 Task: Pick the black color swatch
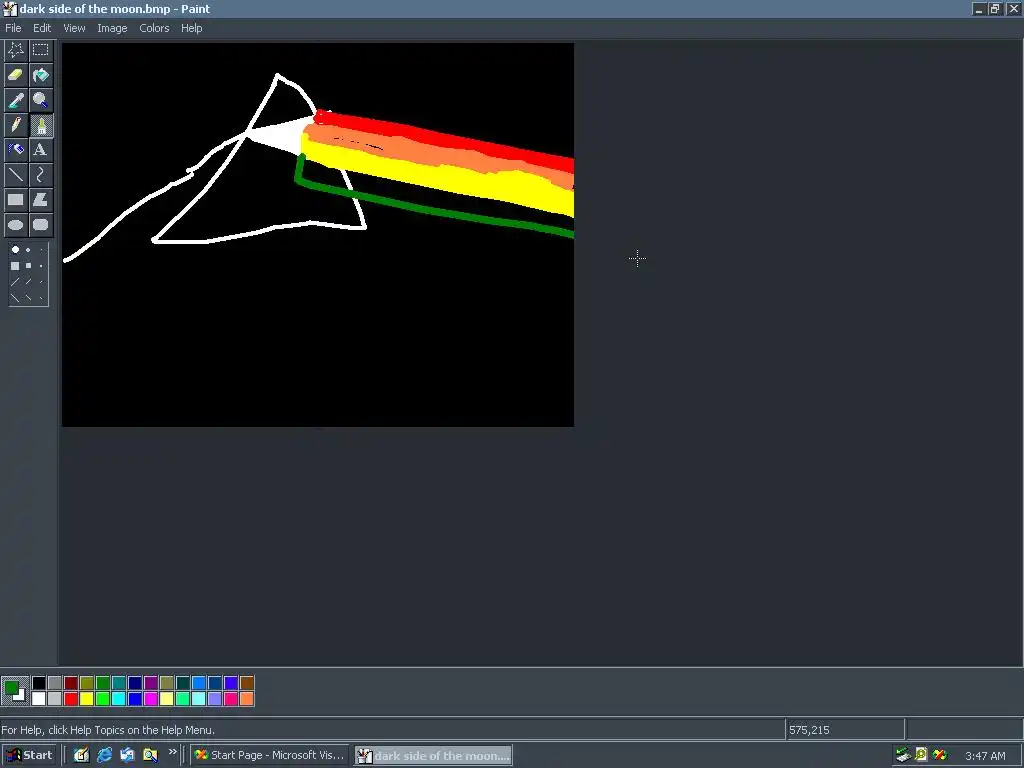tap(39, 683)
